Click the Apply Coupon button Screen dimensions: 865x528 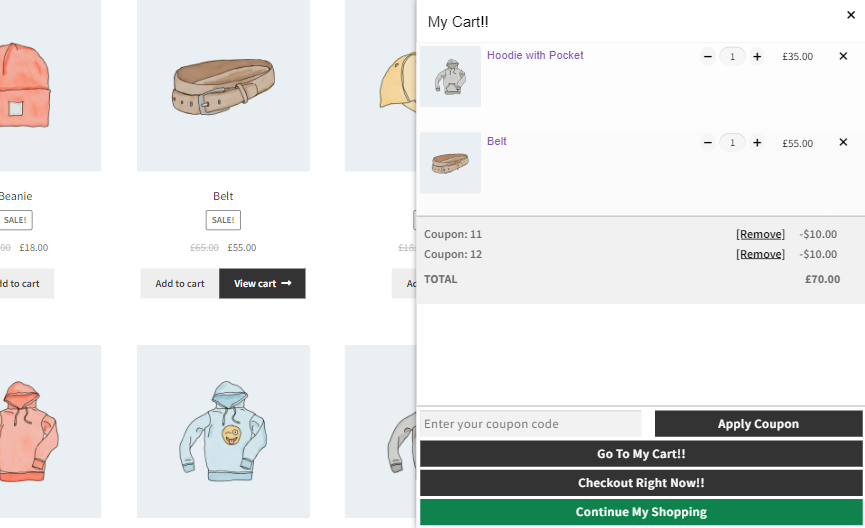[759, 424]
